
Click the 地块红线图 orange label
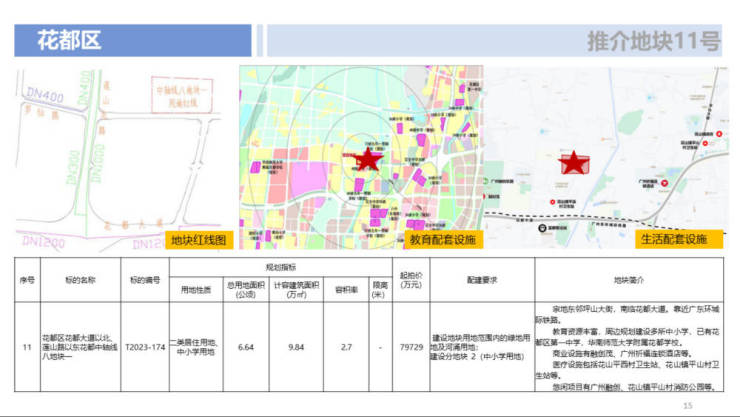click(x=200, y=240)
